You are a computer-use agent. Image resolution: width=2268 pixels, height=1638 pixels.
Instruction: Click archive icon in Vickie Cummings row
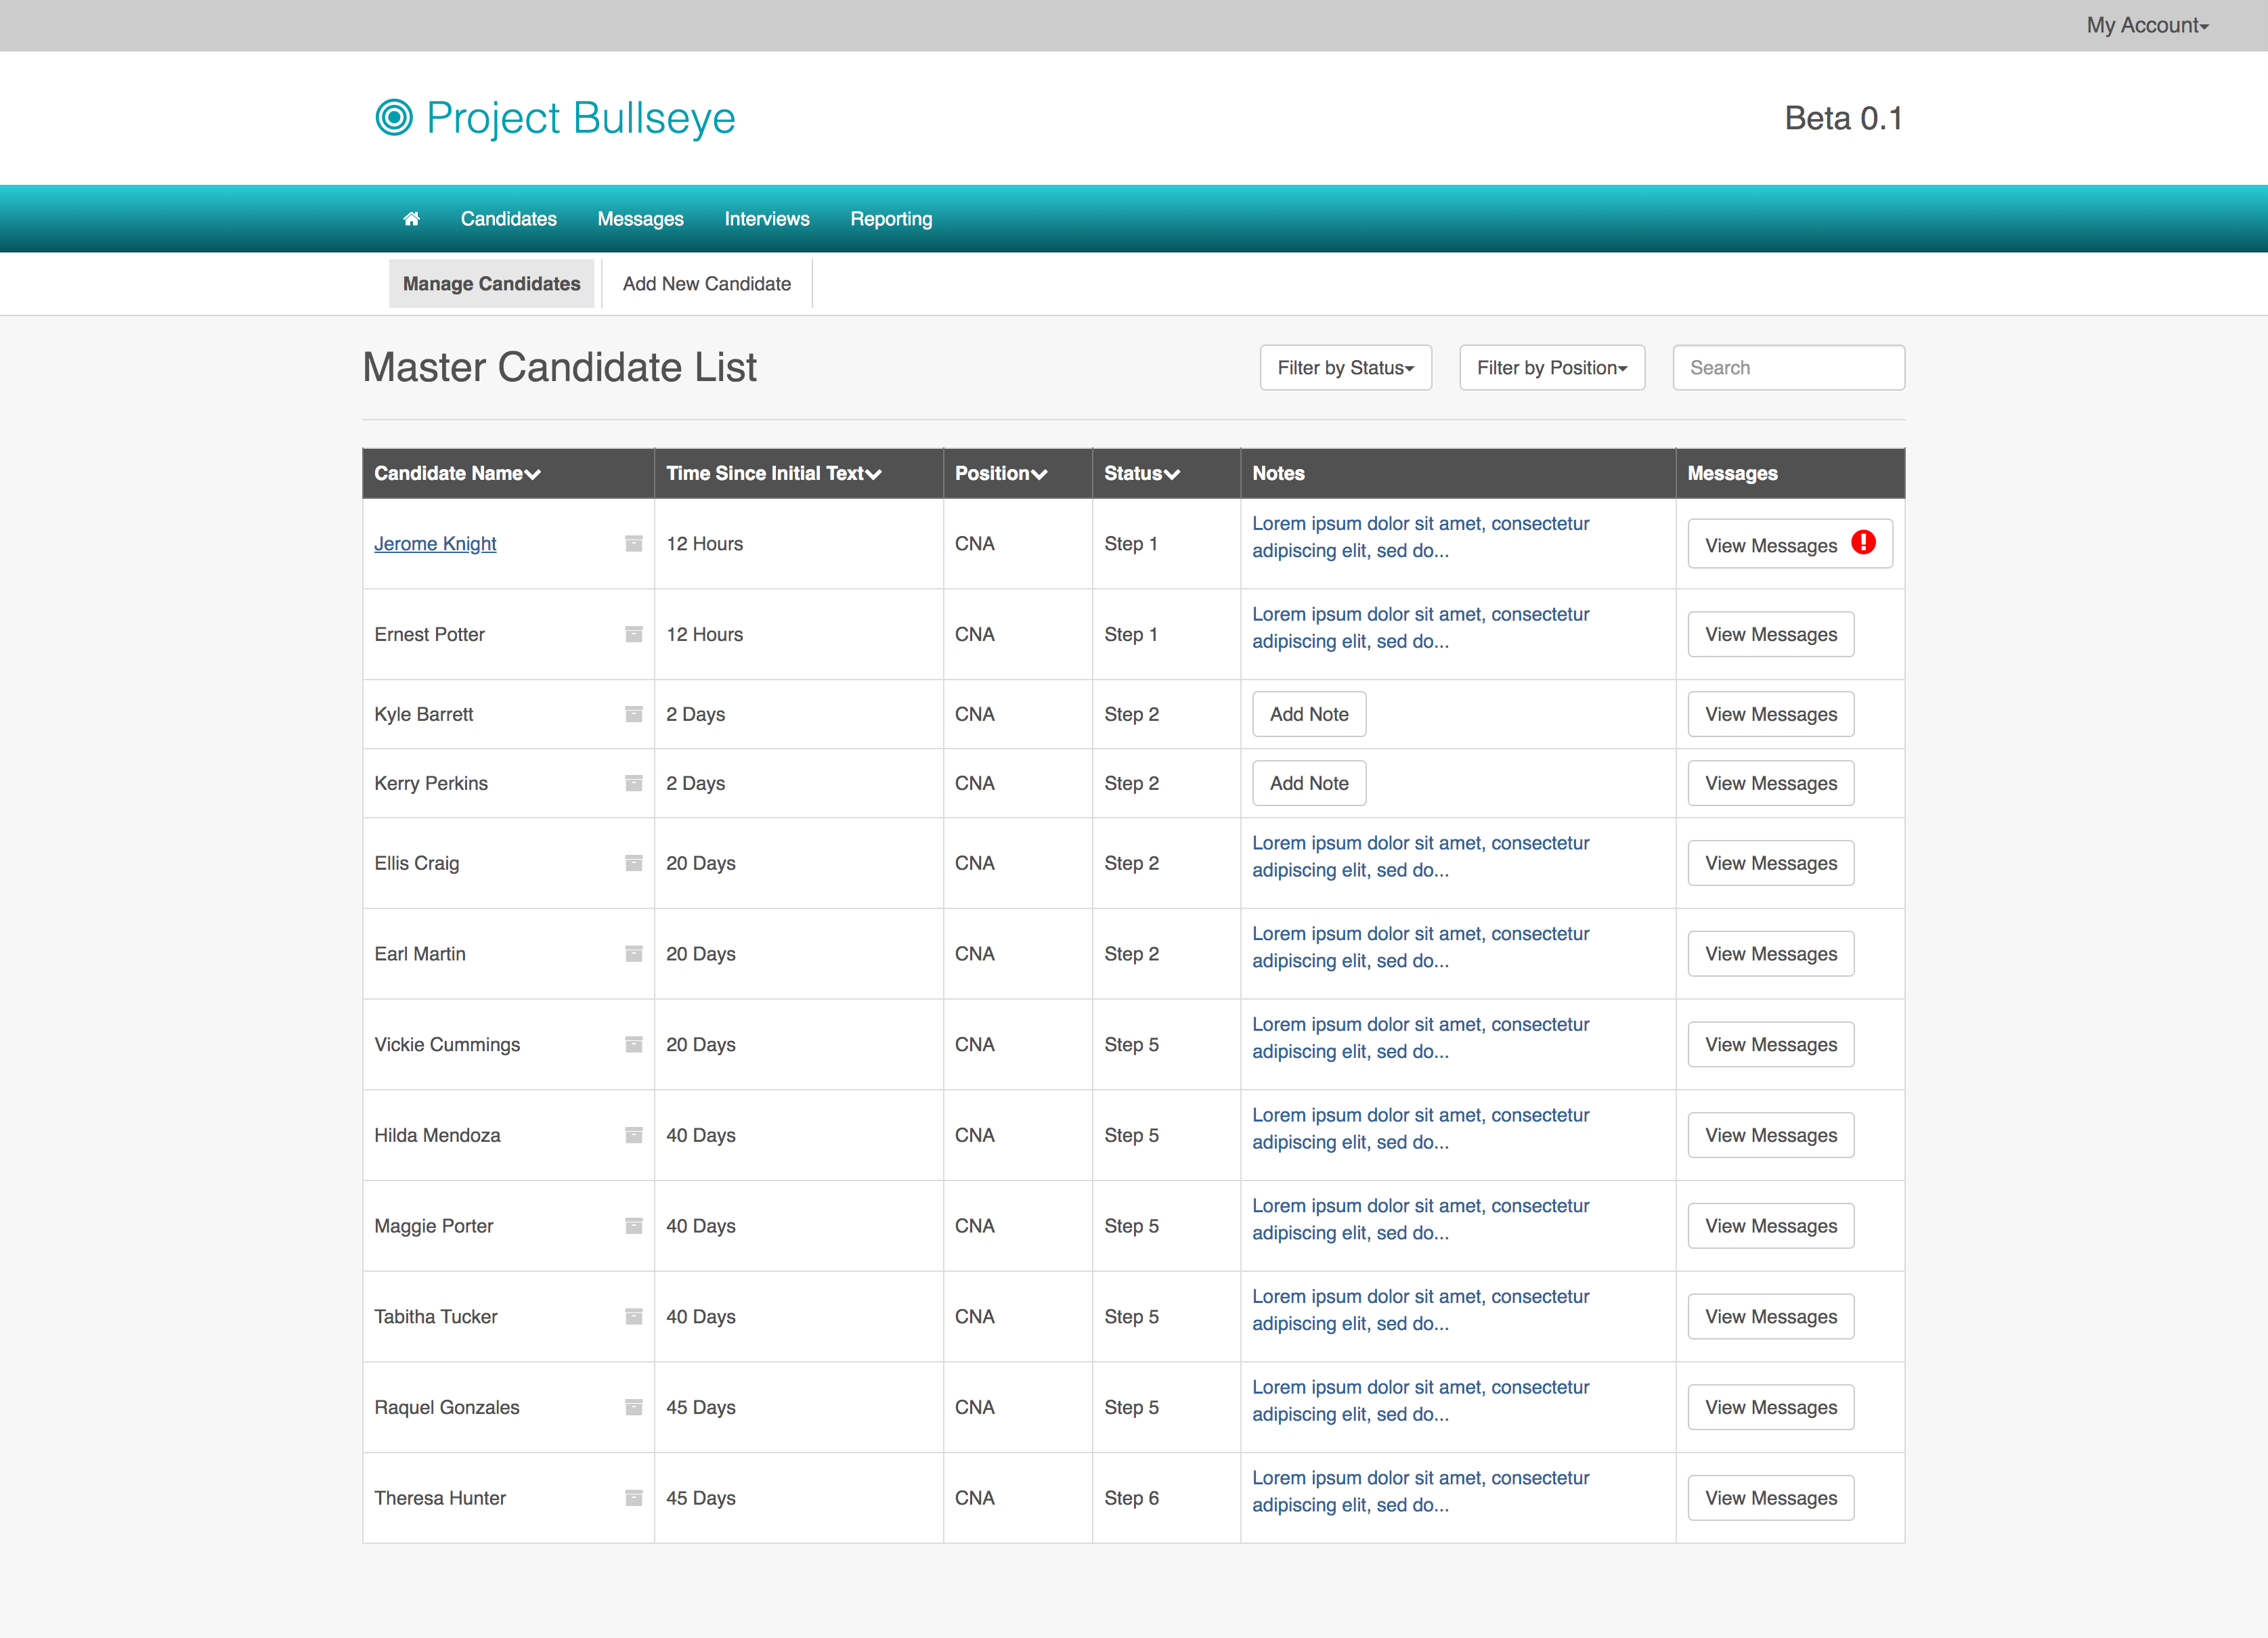[x=633, y=1044]
